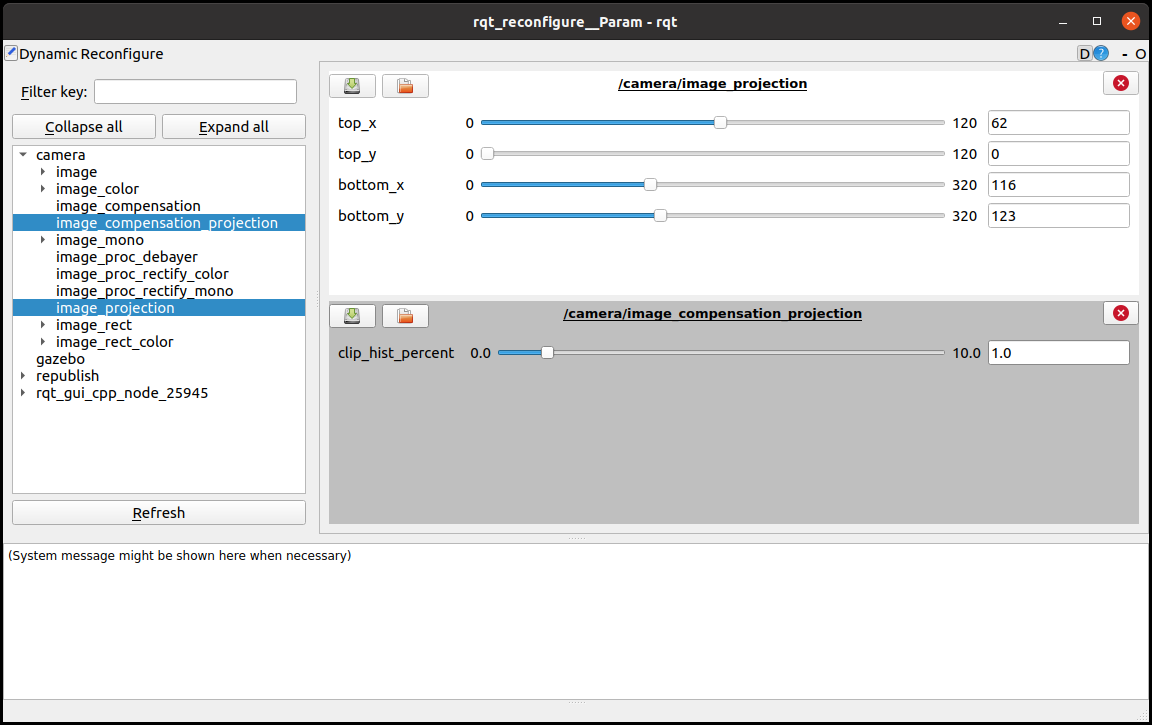Image resolution: width=1152 pixels, height=725 pixels.
Task: Select image_proc_debayer in the node tree
Action: [x=127, y=257]
